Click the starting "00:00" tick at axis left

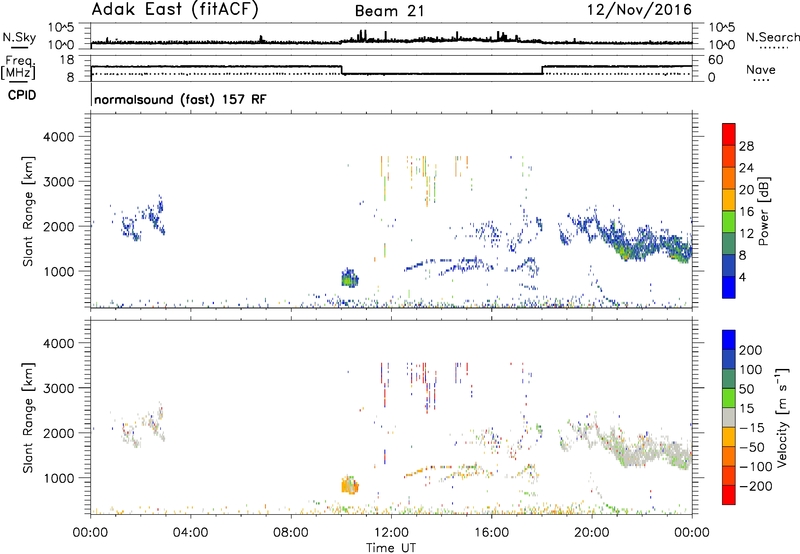(x=90, y=533)
